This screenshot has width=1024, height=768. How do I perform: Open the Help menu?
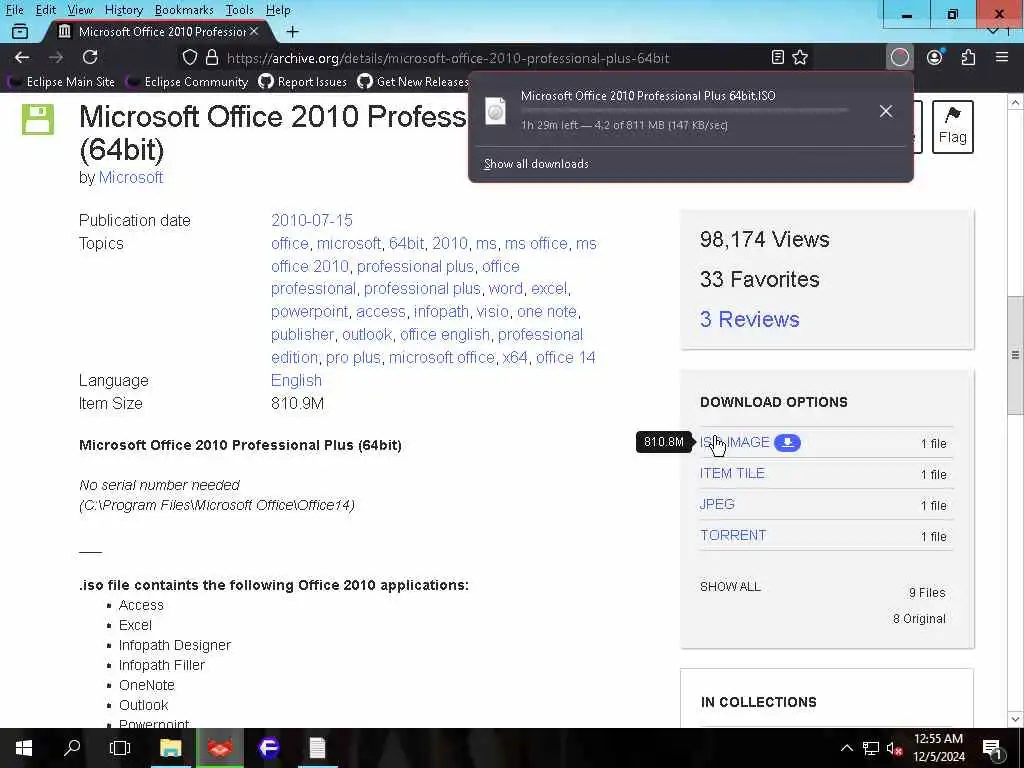pos(278,10)
